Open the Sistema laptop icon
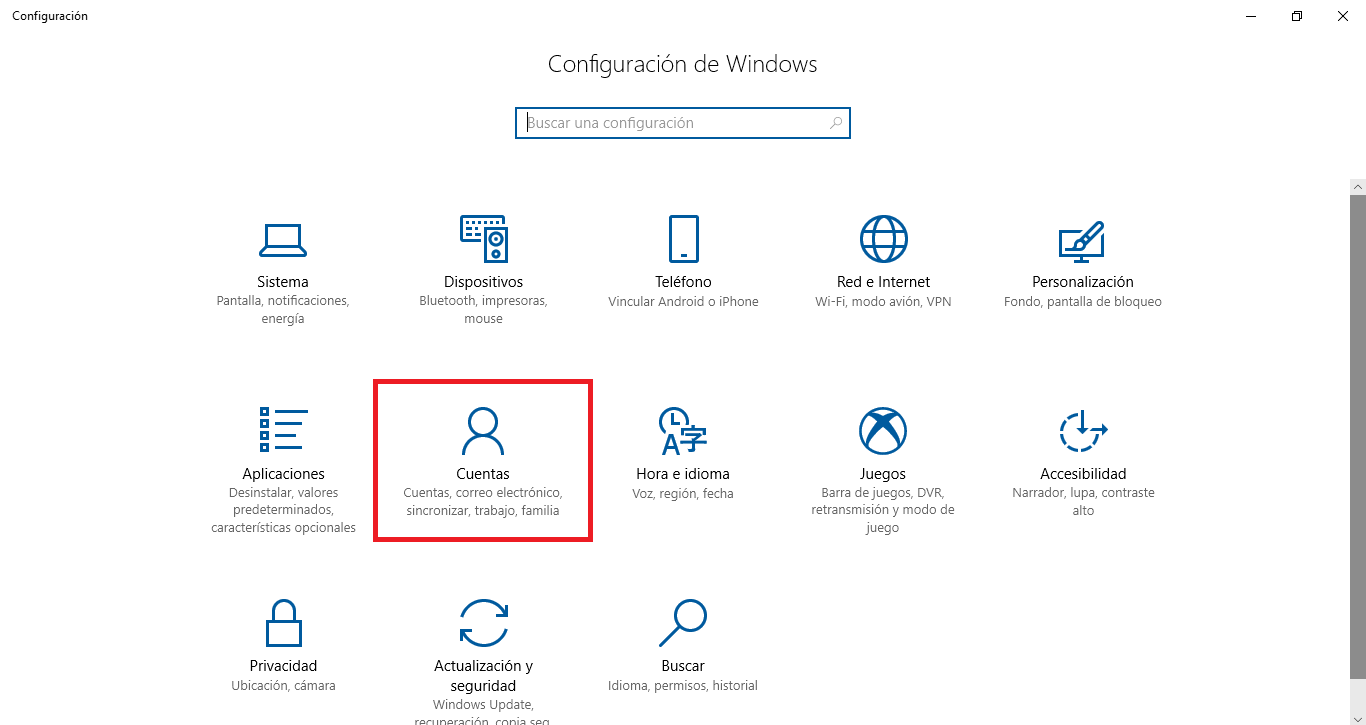This screenshot has width=1366, height=725. (x=283, y=239)
